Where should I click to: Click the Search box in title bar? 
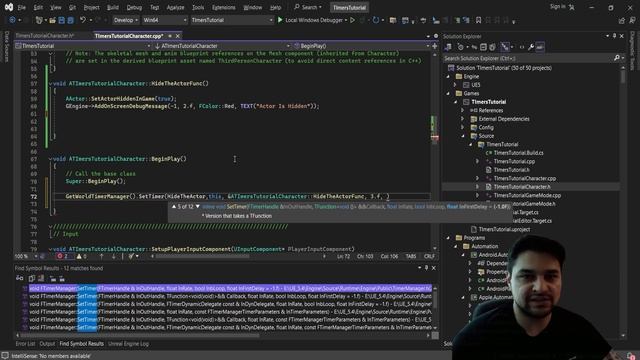308,7
